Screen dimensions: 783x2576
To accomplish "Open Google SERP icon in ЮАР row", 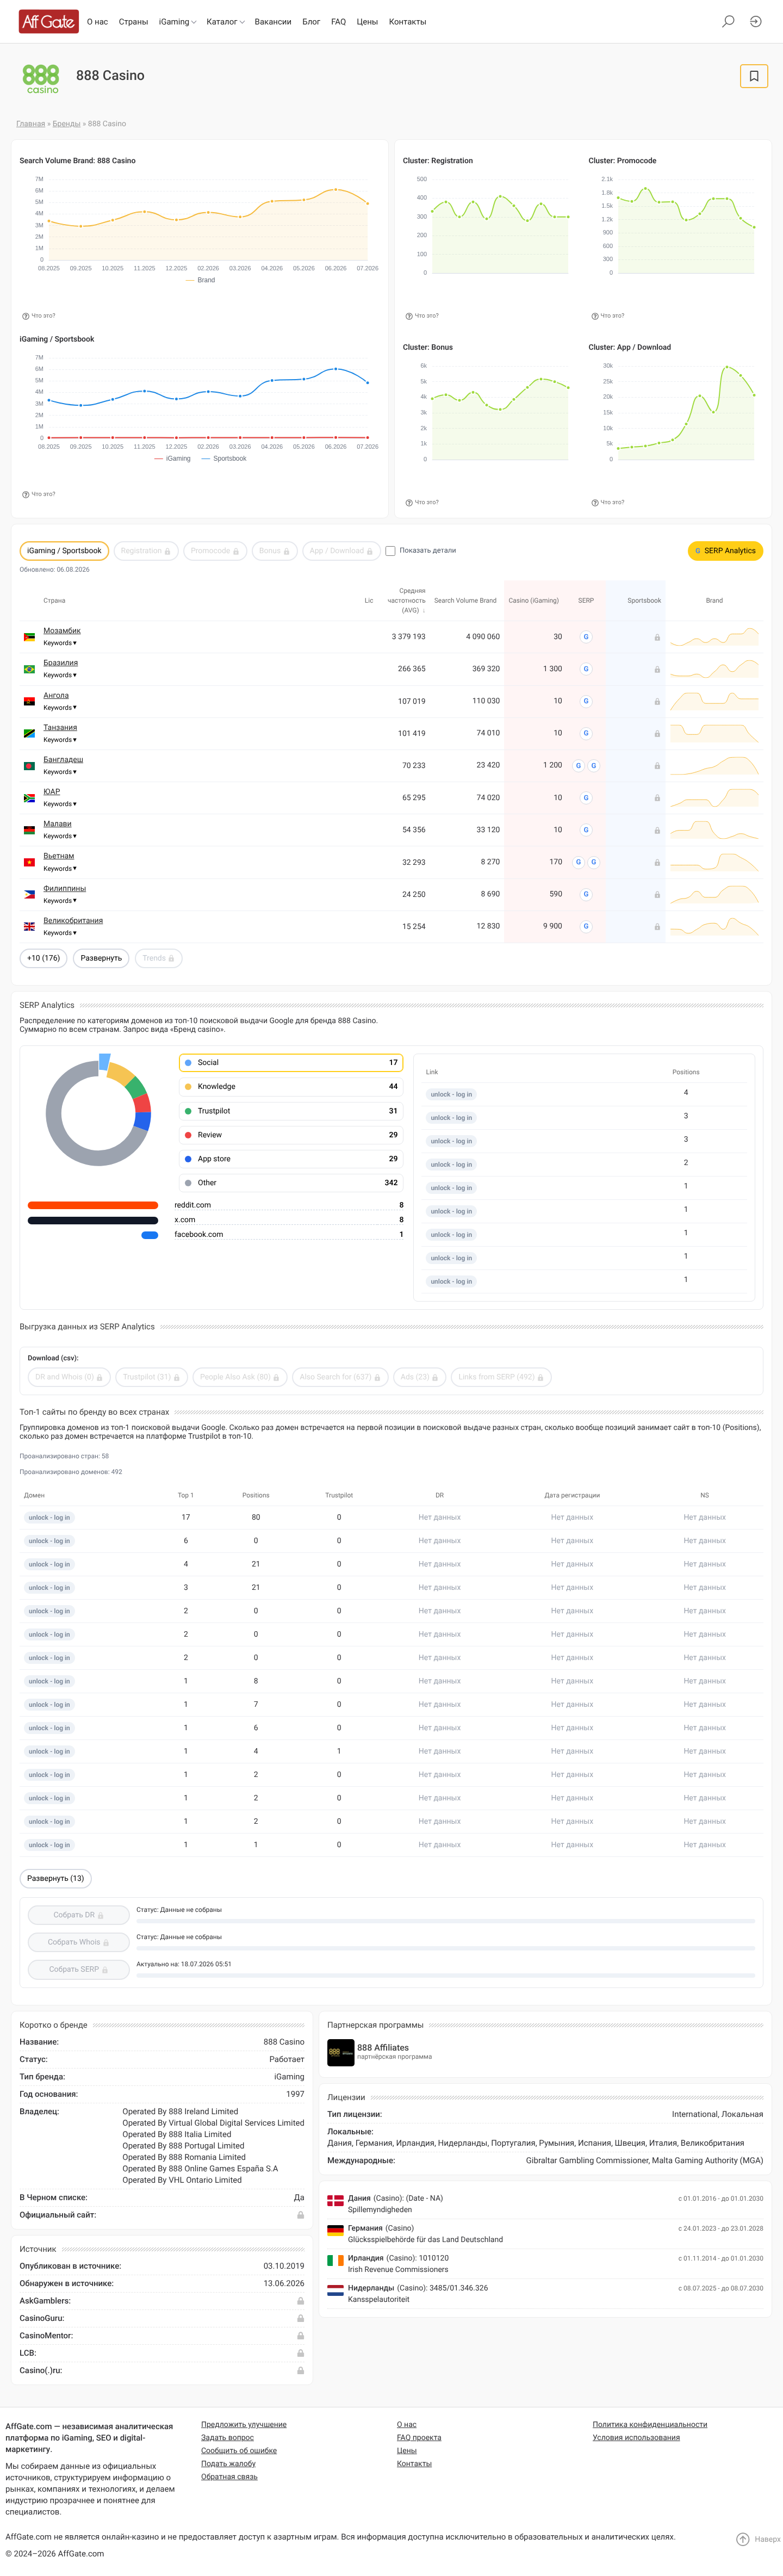I will [x=586, y=798].
